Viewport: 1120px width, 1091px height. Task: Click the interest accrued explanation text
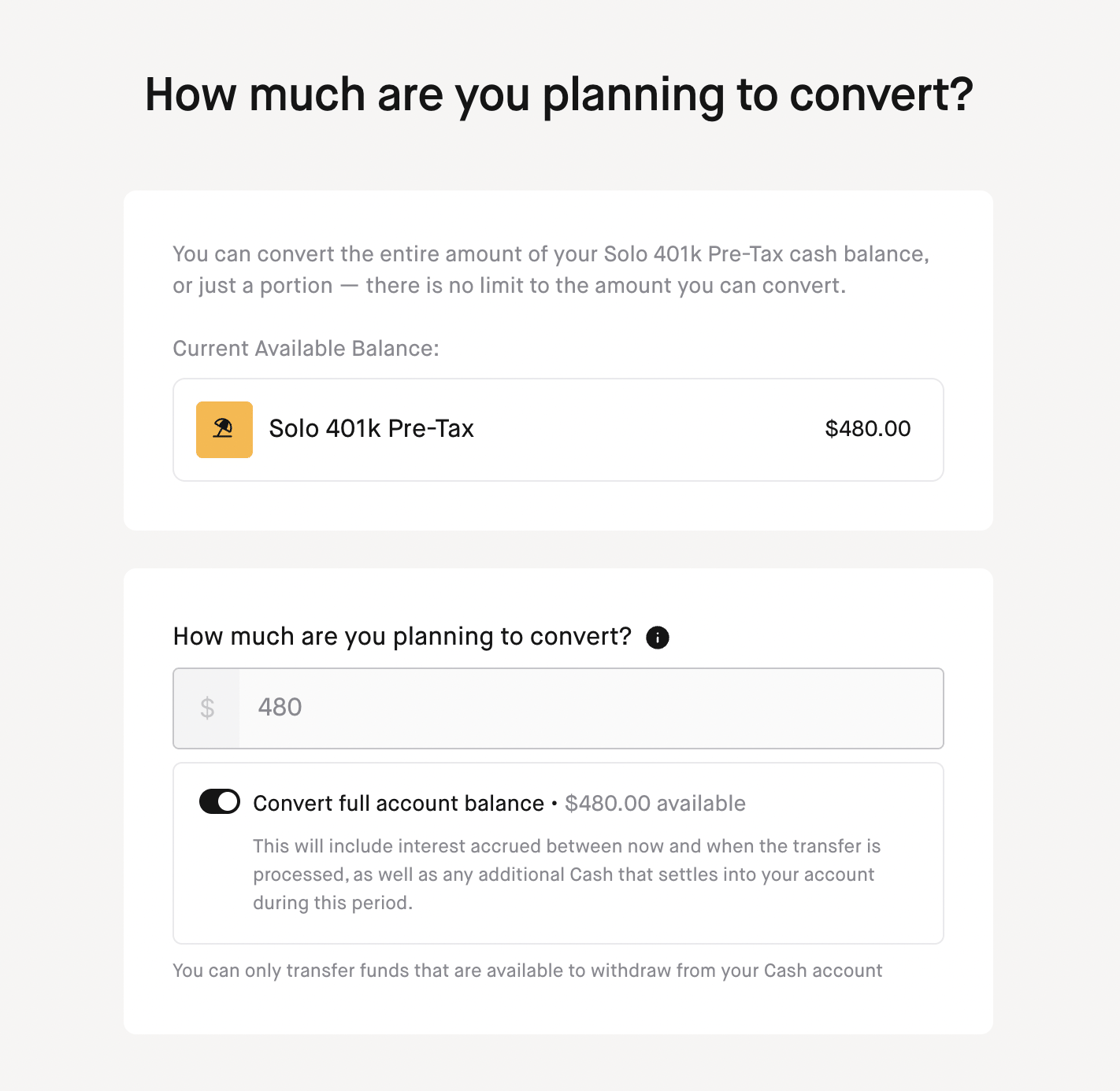coord(566,875)
